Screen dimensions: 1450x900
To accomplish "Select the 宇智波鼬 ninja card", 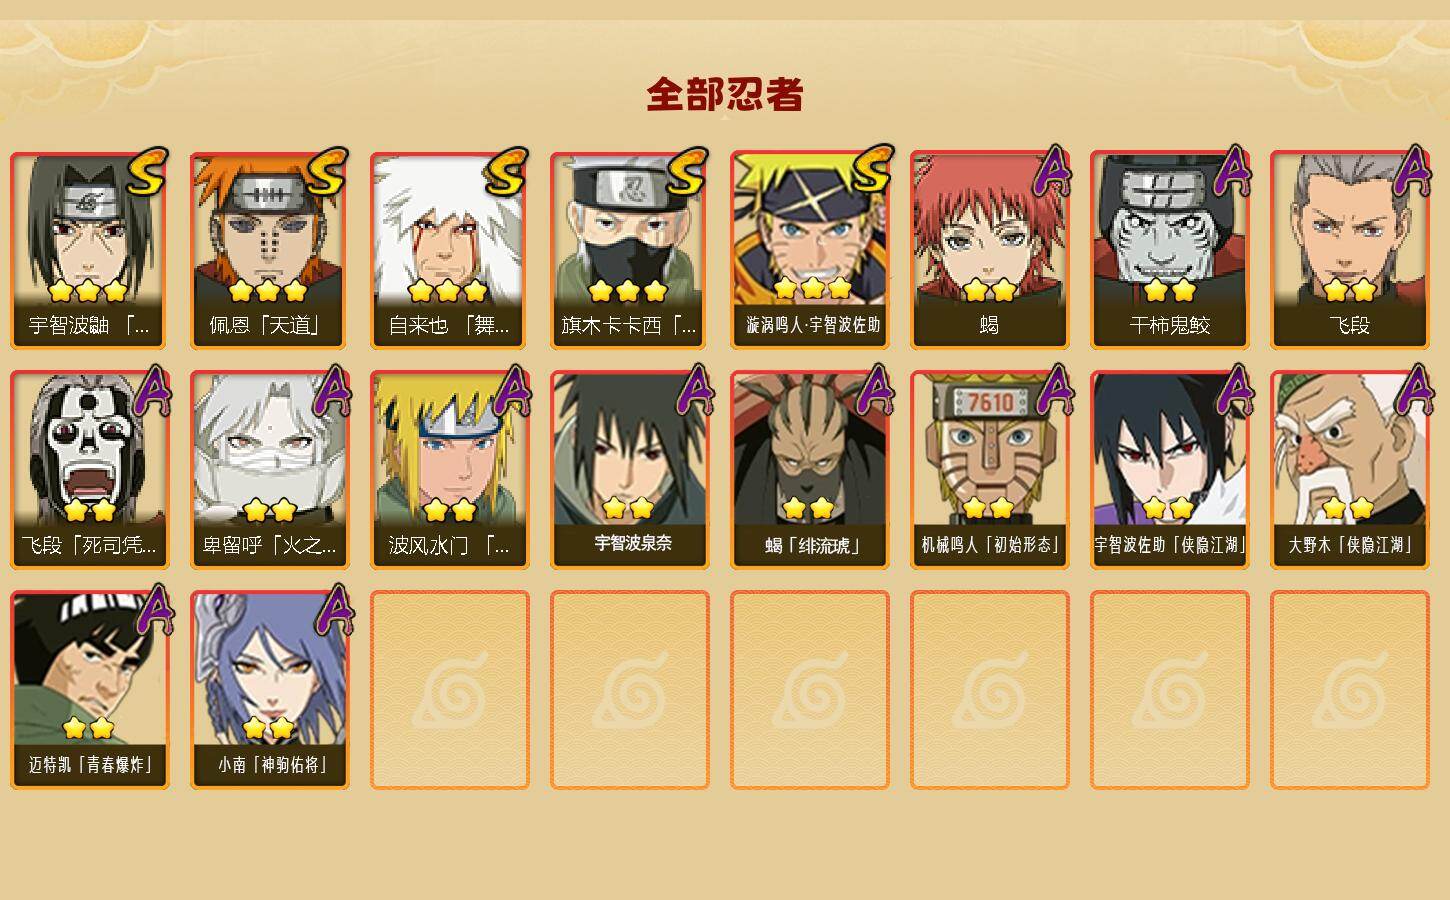I will tap(89, 250).
